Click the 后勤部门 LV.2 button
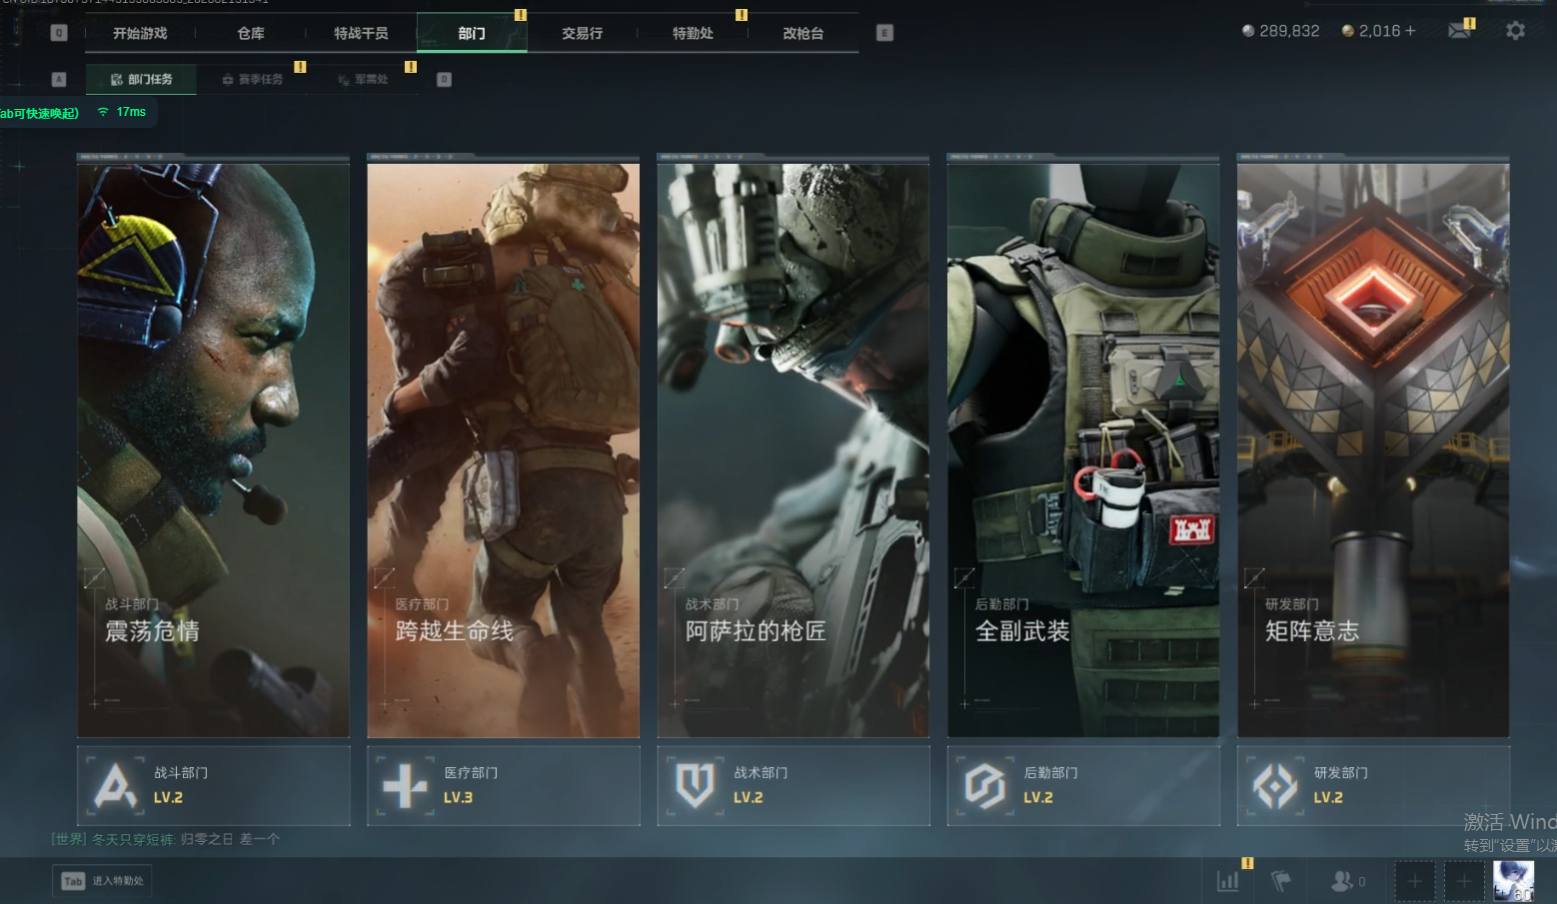Screen dimensions: 1557x904 click(x=1084, y=785)
